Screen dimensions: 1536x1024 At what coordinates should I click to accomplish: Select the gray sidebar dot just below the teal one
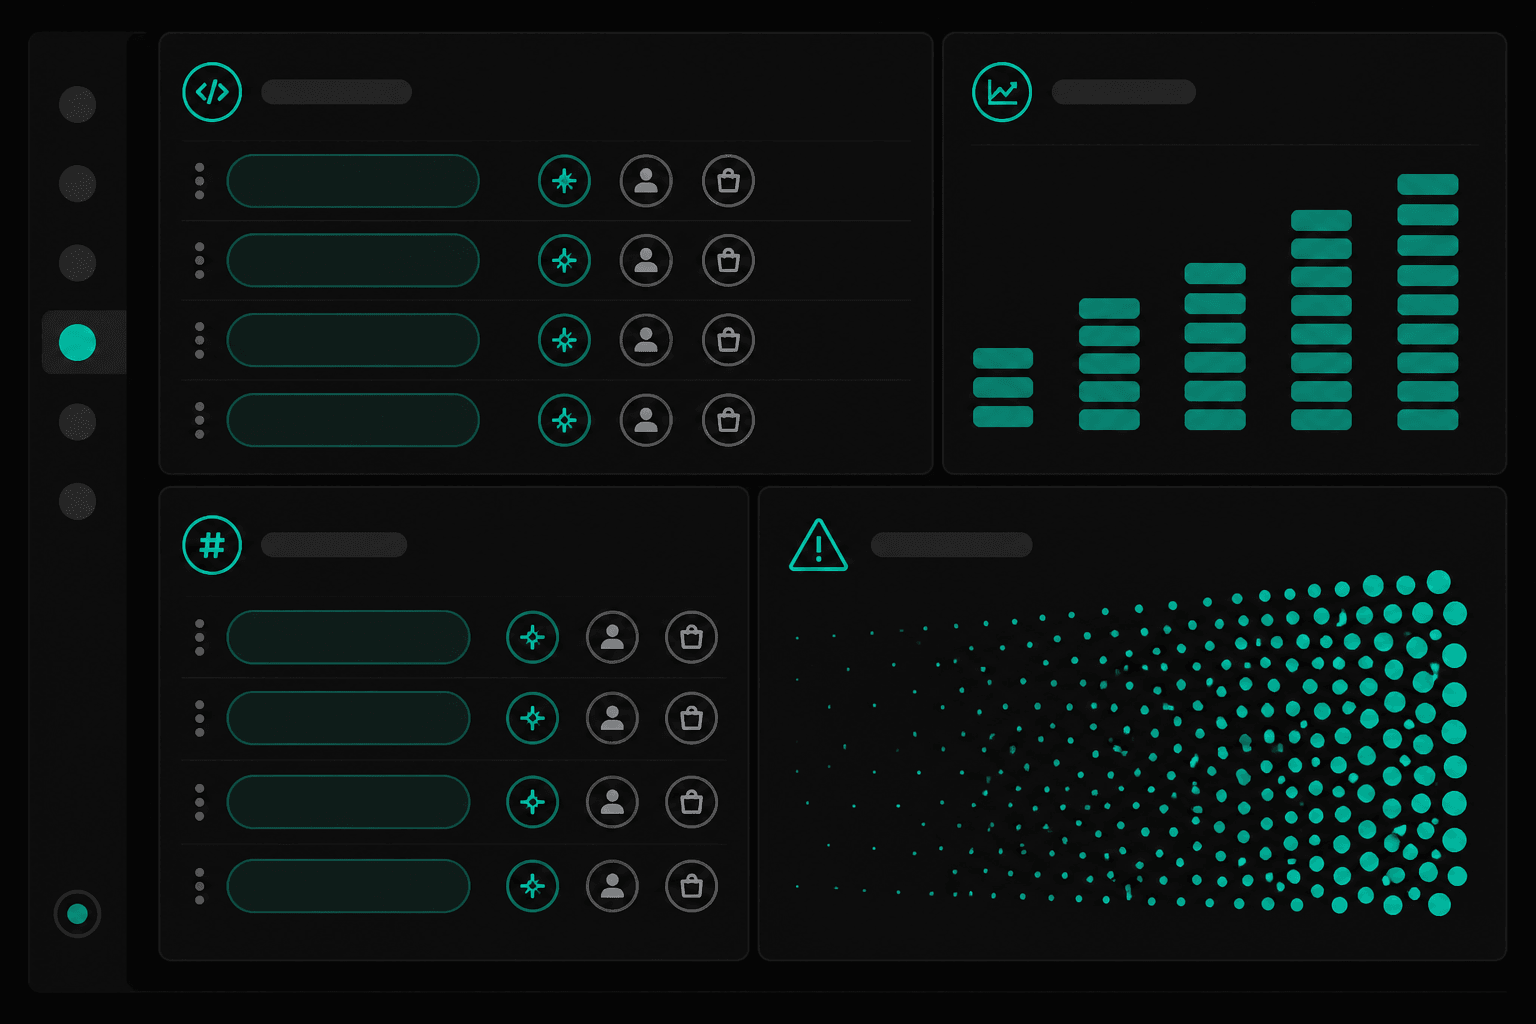(77, 422)
